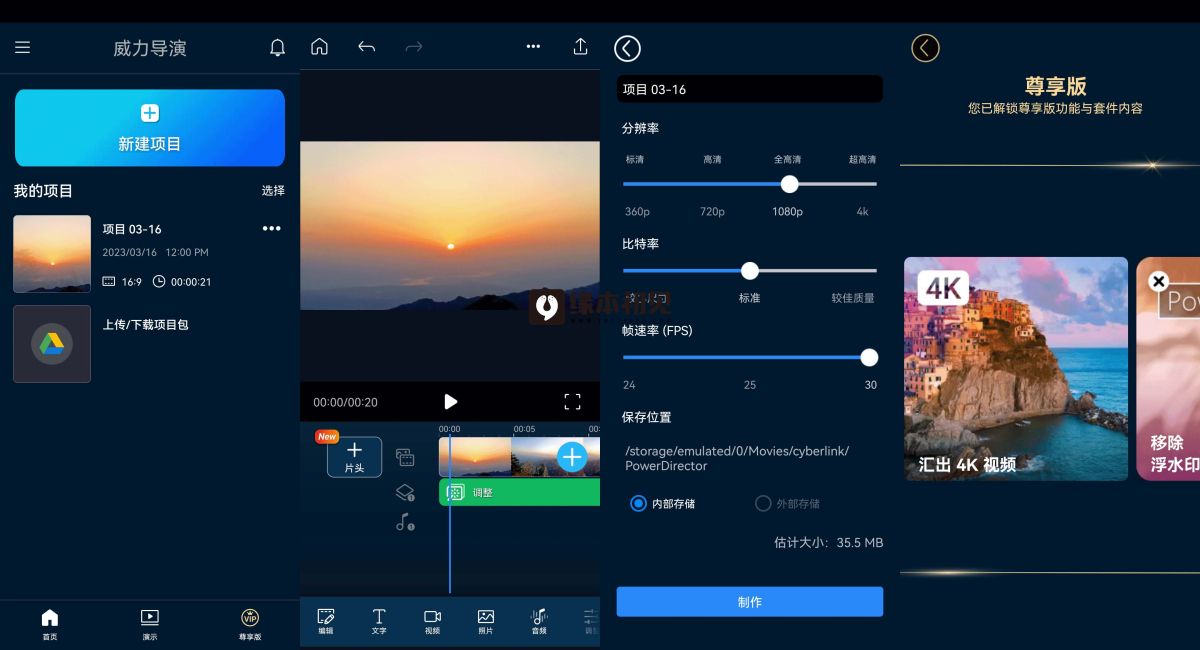Select 较佳质量 bitrate option

(853, 298)
